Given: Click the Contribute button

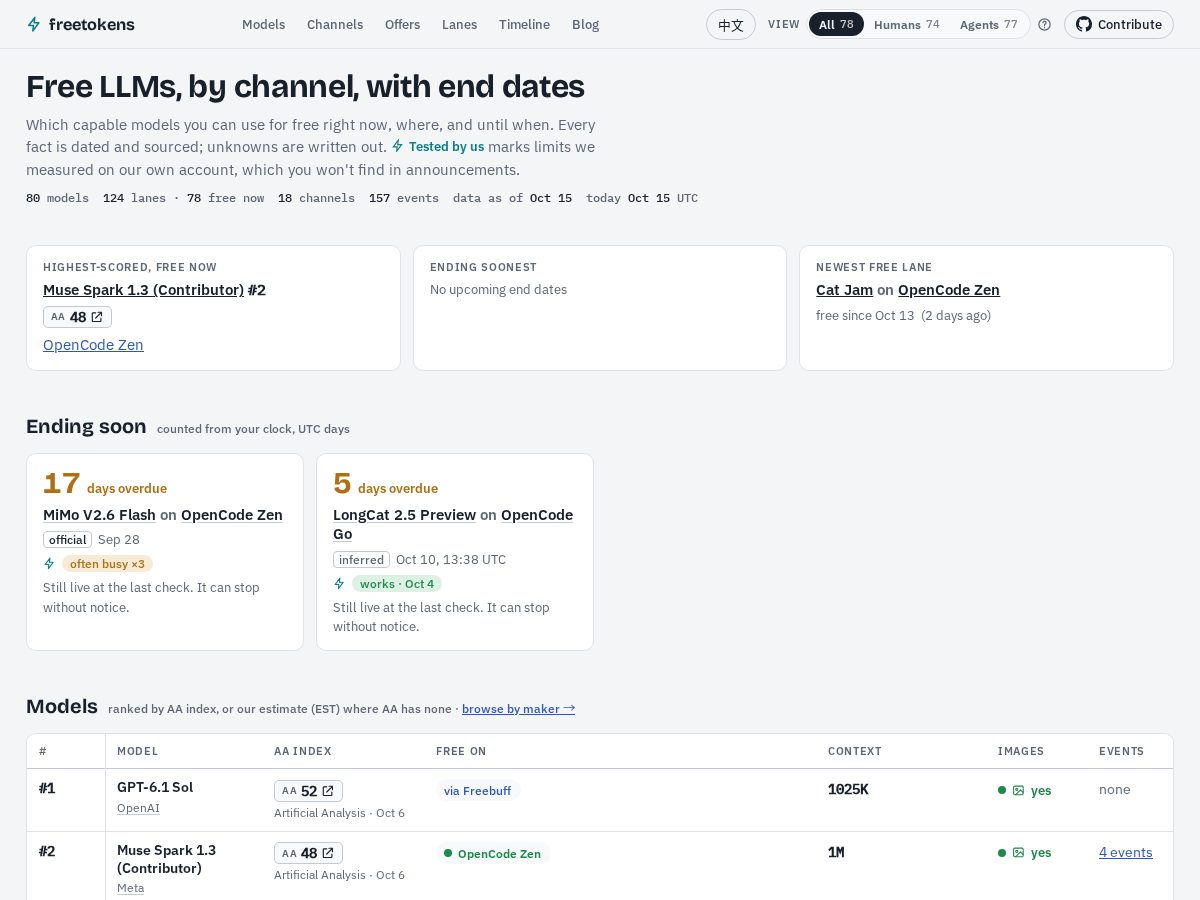Looking at the screenshot, I should pos(1118,24).
